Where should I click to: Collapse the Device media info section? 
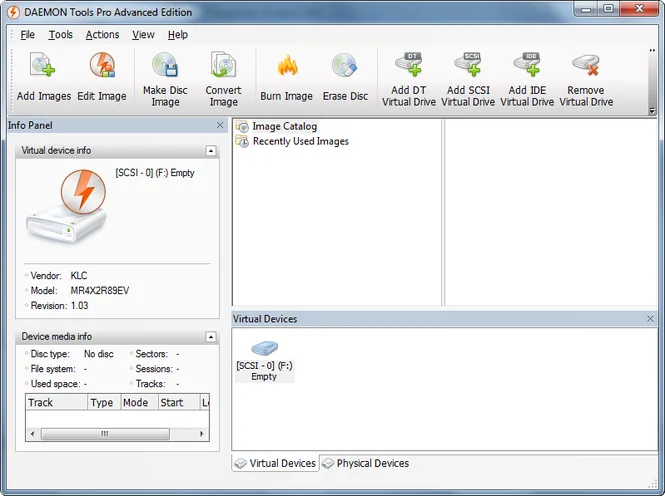click(211, 337)
